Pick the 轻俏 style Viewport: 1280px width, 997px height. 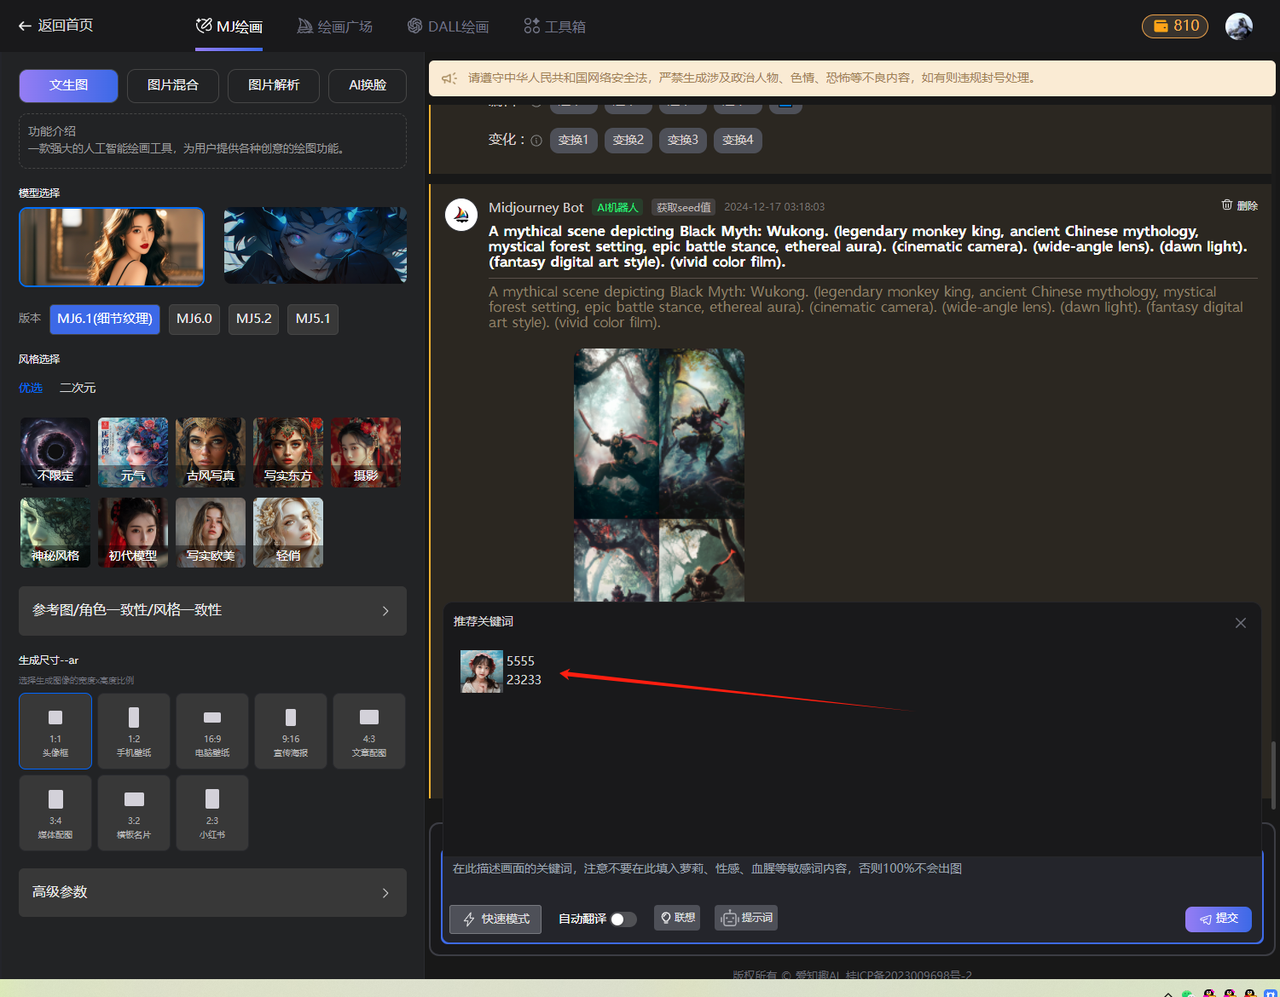(288, 532)
